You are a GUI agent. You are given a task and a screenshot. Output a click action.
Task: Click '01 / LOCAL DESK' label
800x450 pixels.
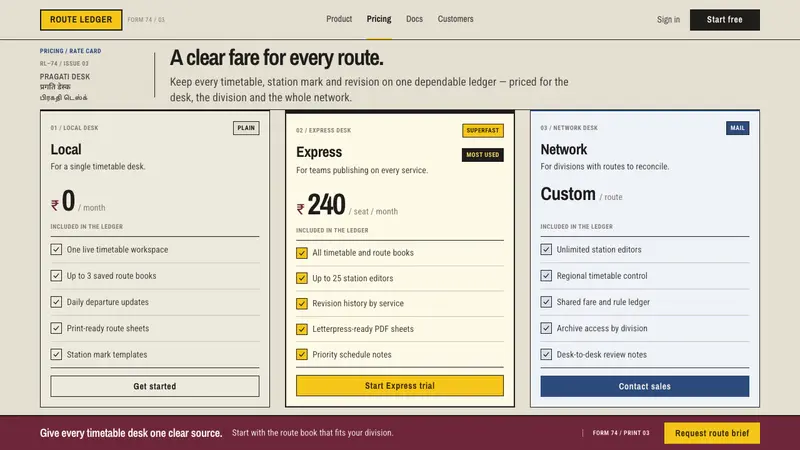pyautogui.click(x=74, y=128)
